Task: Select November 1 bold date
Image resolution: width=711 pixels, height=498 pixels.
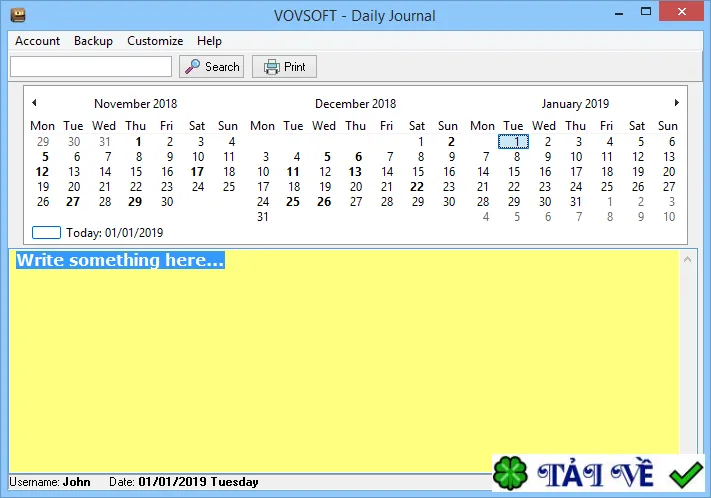Action: (x=138, y=142)
